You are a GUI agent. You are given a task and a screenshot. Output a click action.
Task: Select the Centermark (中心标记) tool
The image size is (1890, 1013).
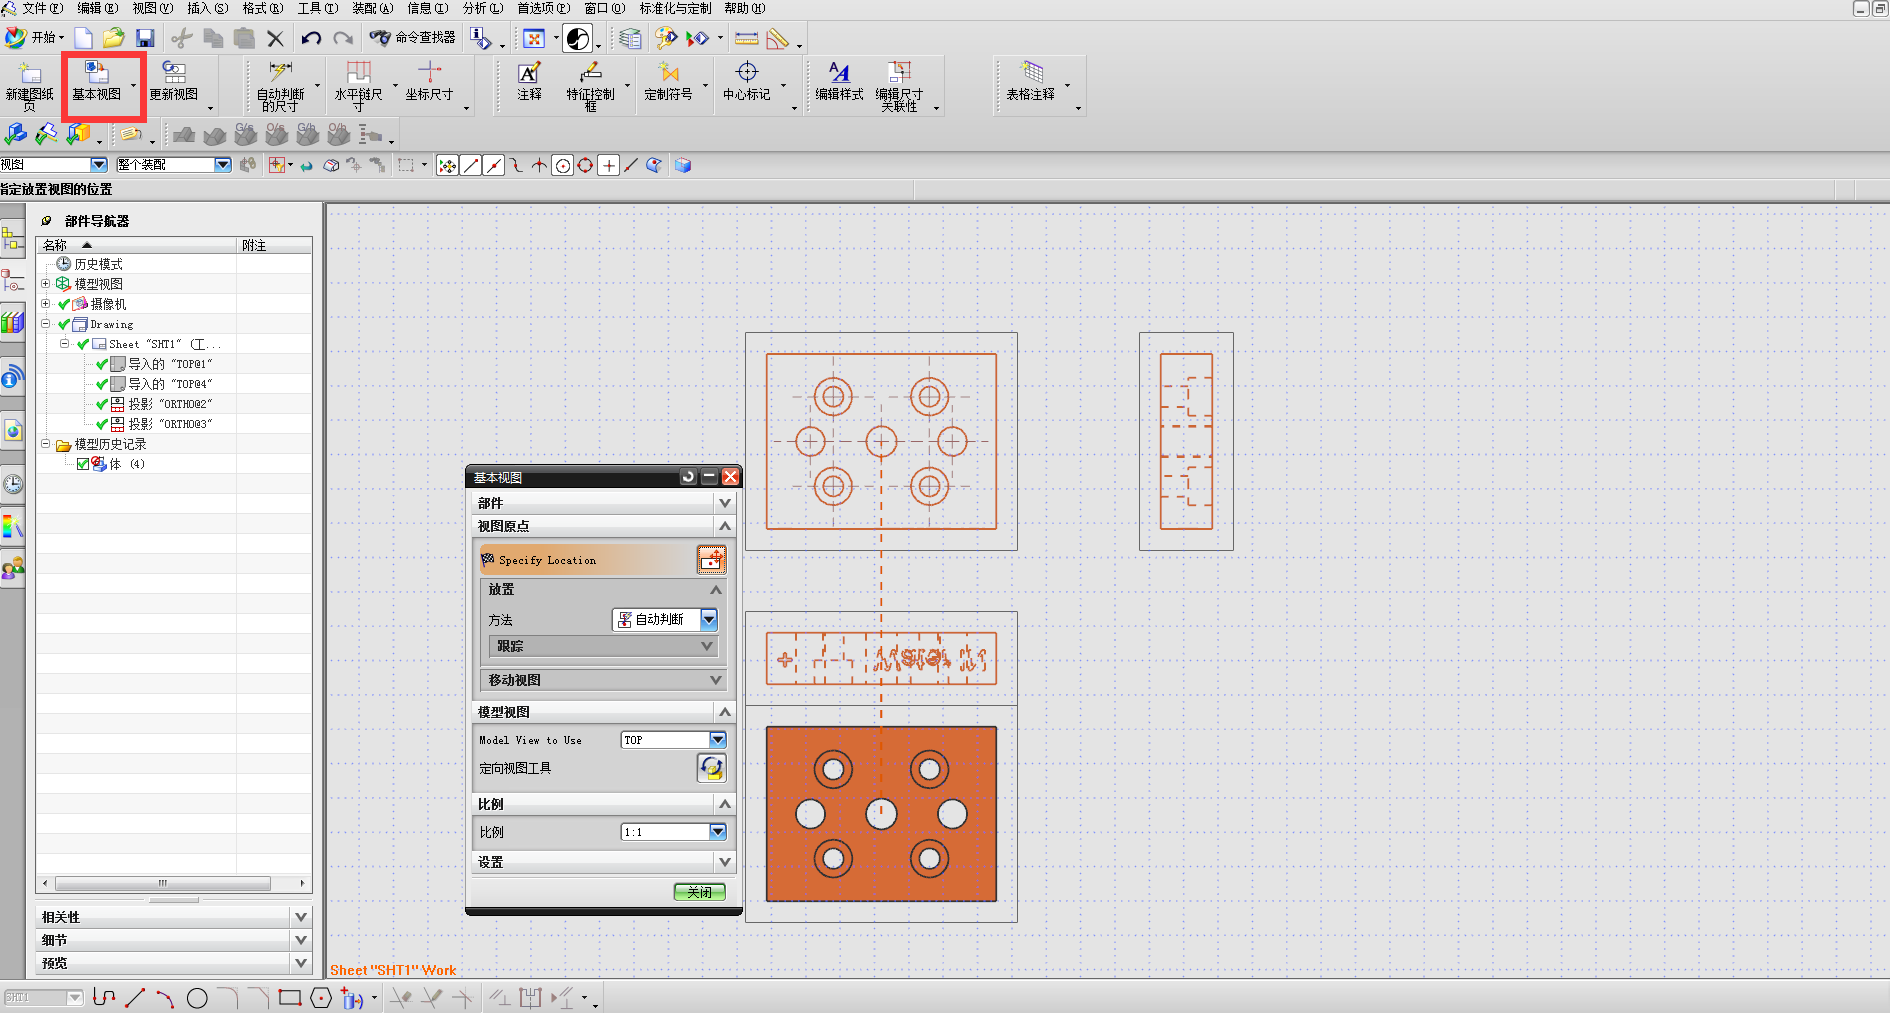(747, 81)
